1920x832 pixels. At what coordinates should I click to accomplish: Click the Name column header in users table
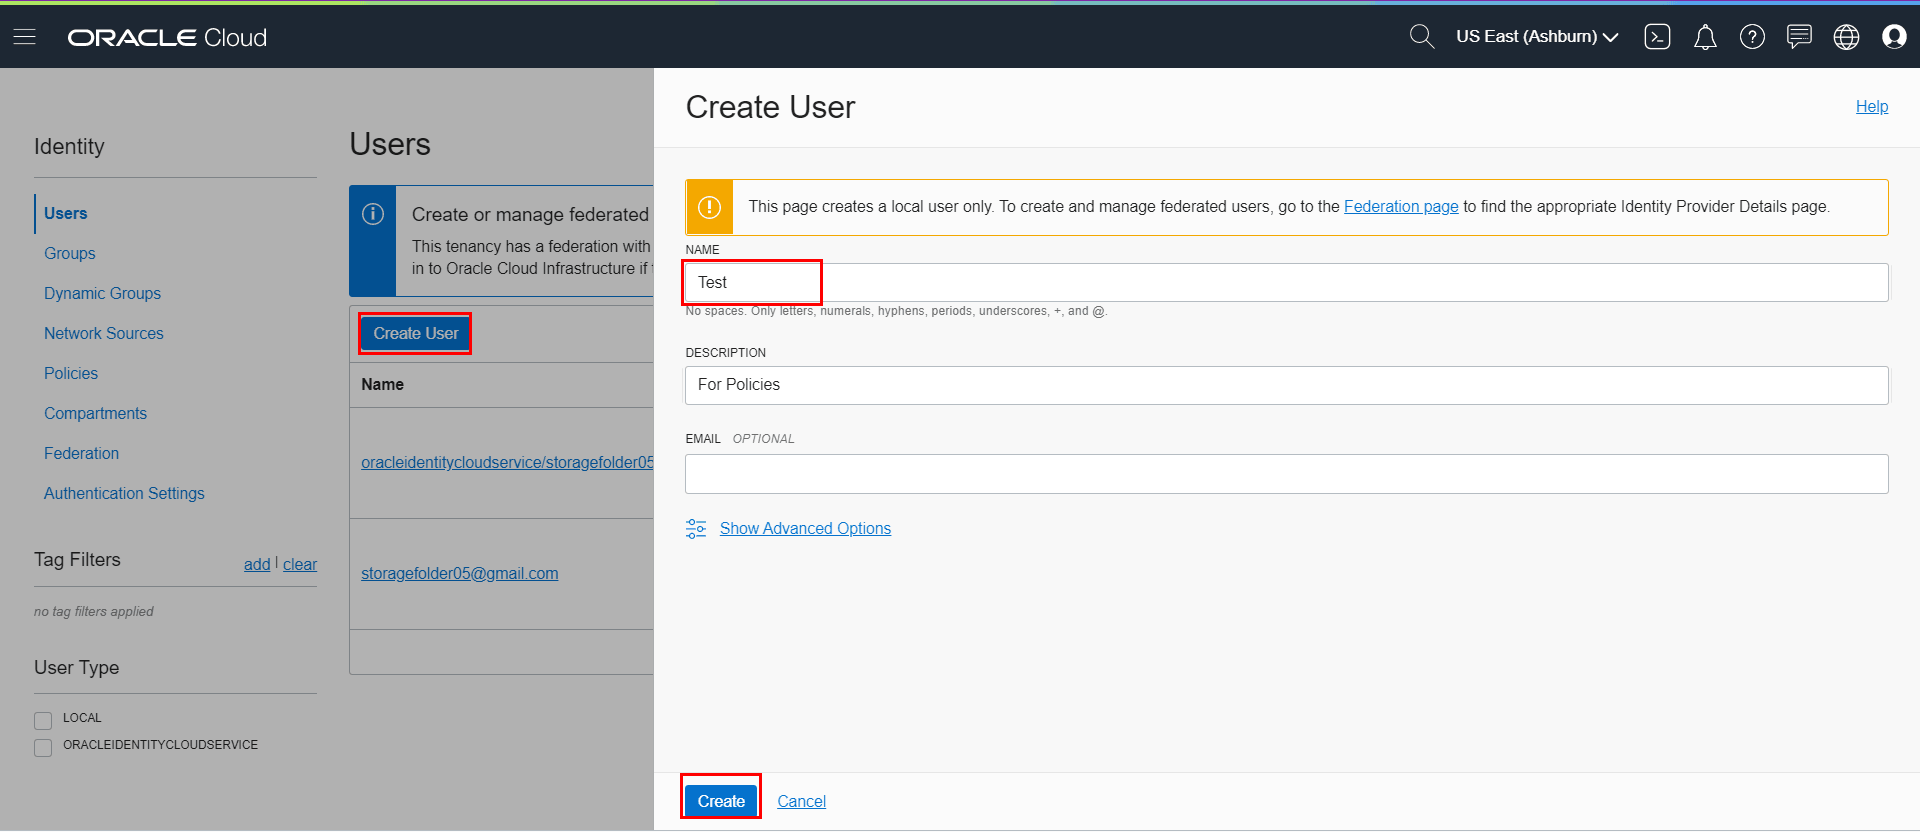point(383,384)
